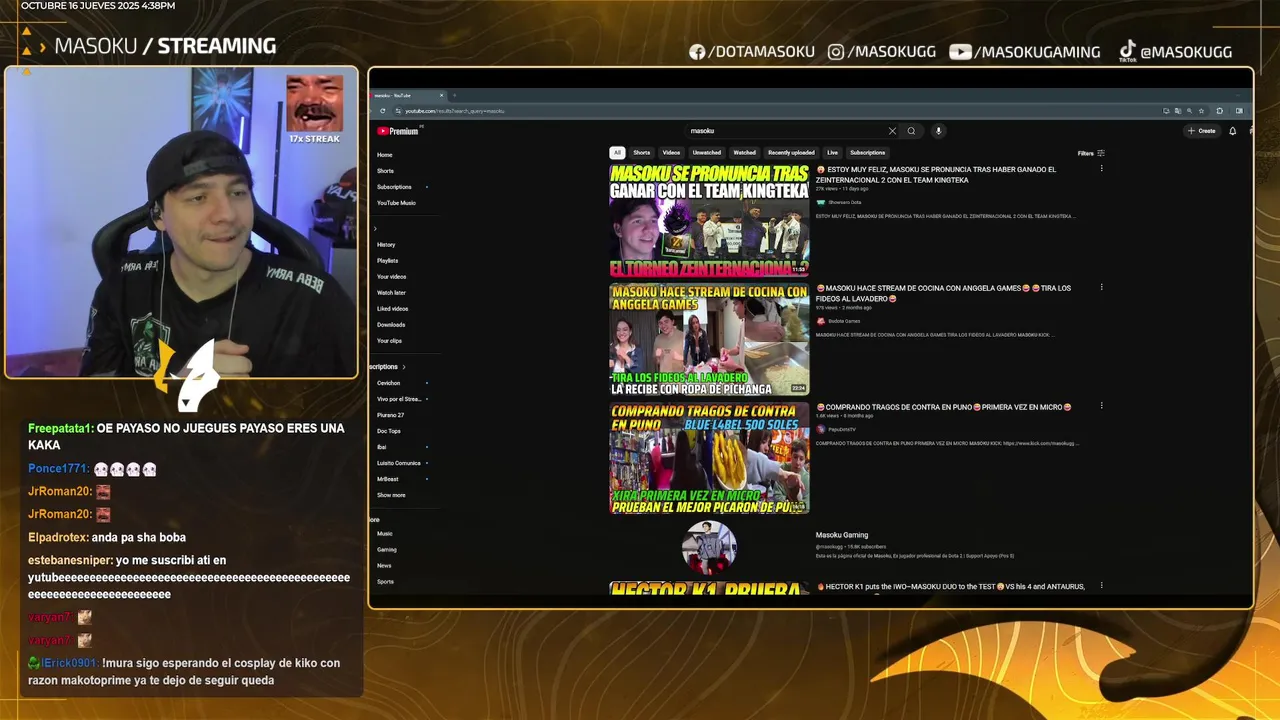Open Gaming under Explore section
The width and height of the screenshot is (1280, 720).
point(387,550)
